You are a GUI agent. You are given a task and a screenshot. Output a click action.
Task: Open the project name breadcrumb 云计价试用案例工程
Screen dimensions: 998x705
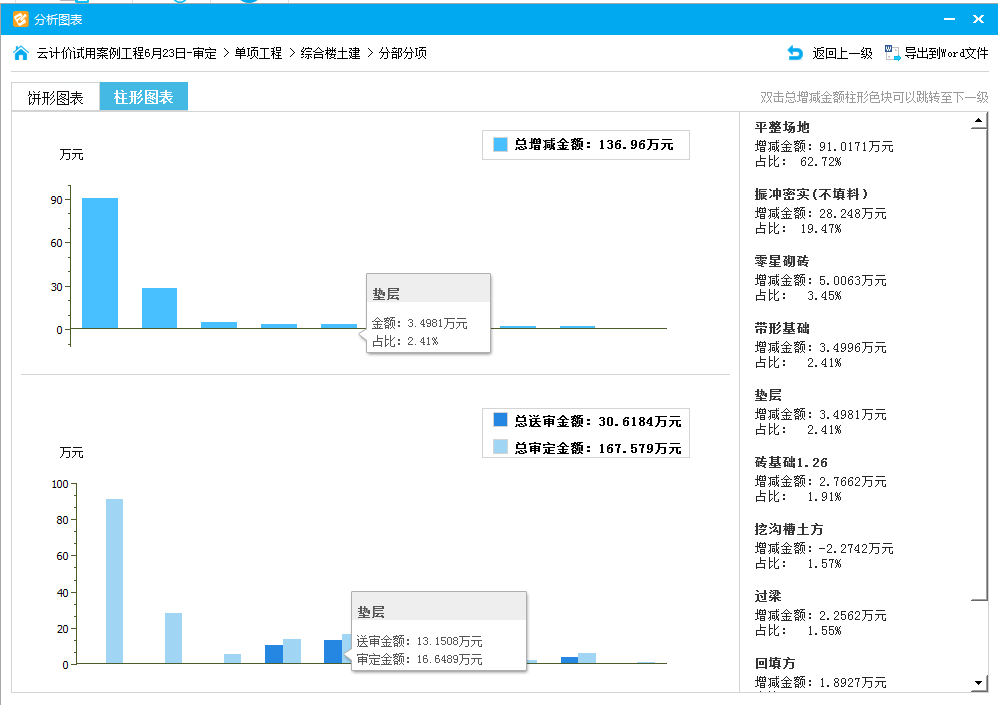pyautogui.click(x=126, y=53)
